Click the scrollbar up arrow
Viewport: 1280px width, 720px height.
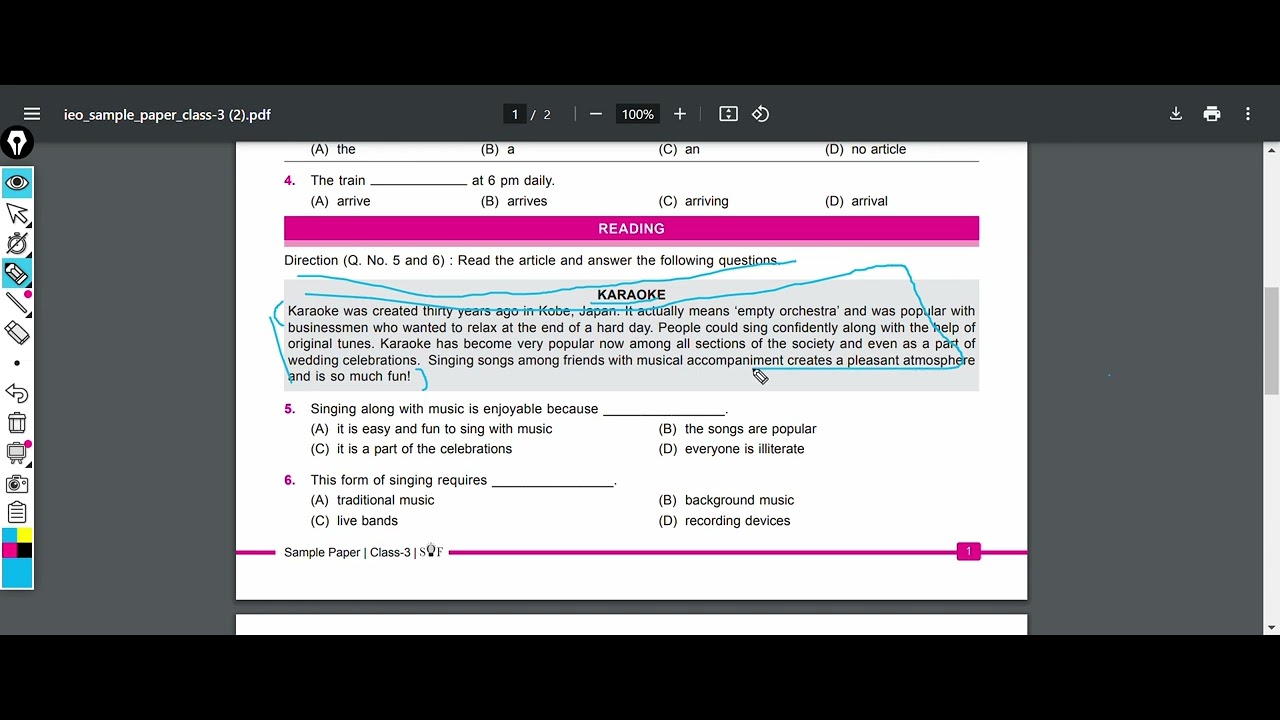1271,150
